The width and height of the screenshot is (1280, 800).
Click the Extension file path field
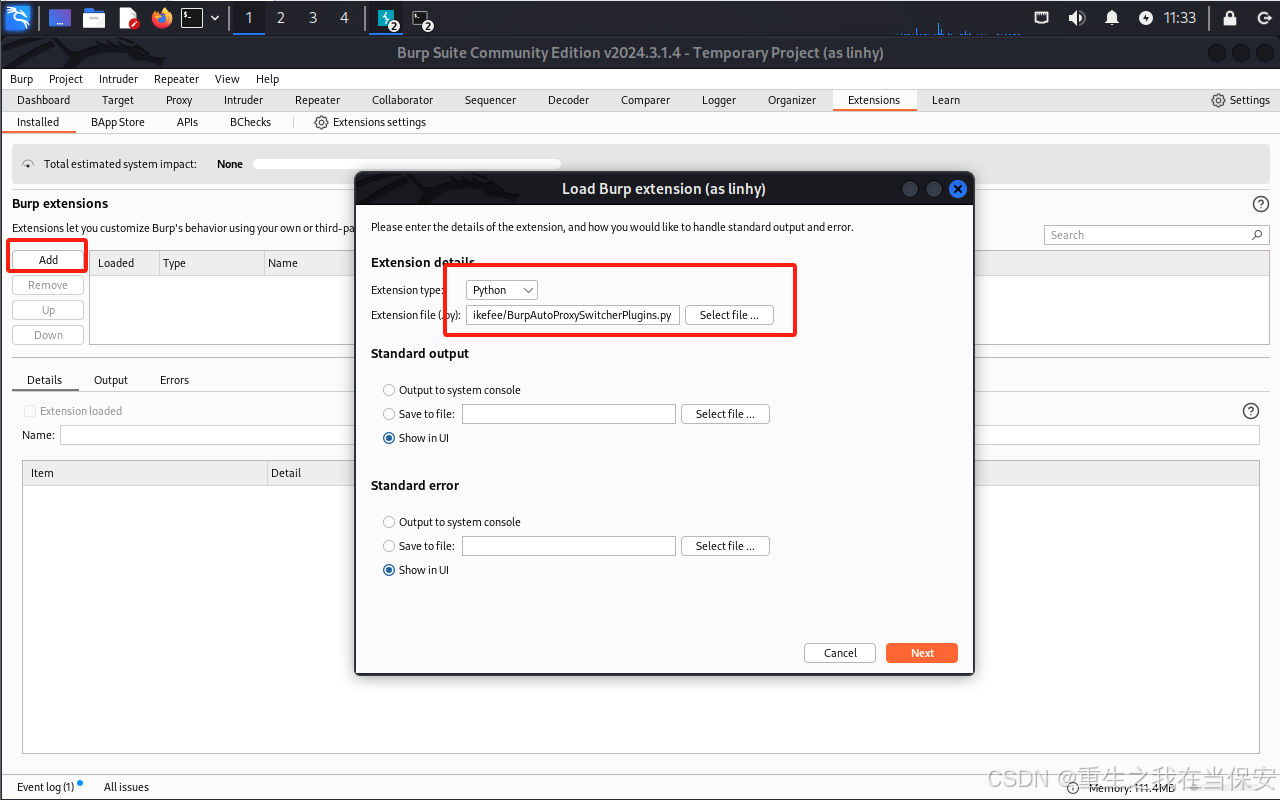573,315
